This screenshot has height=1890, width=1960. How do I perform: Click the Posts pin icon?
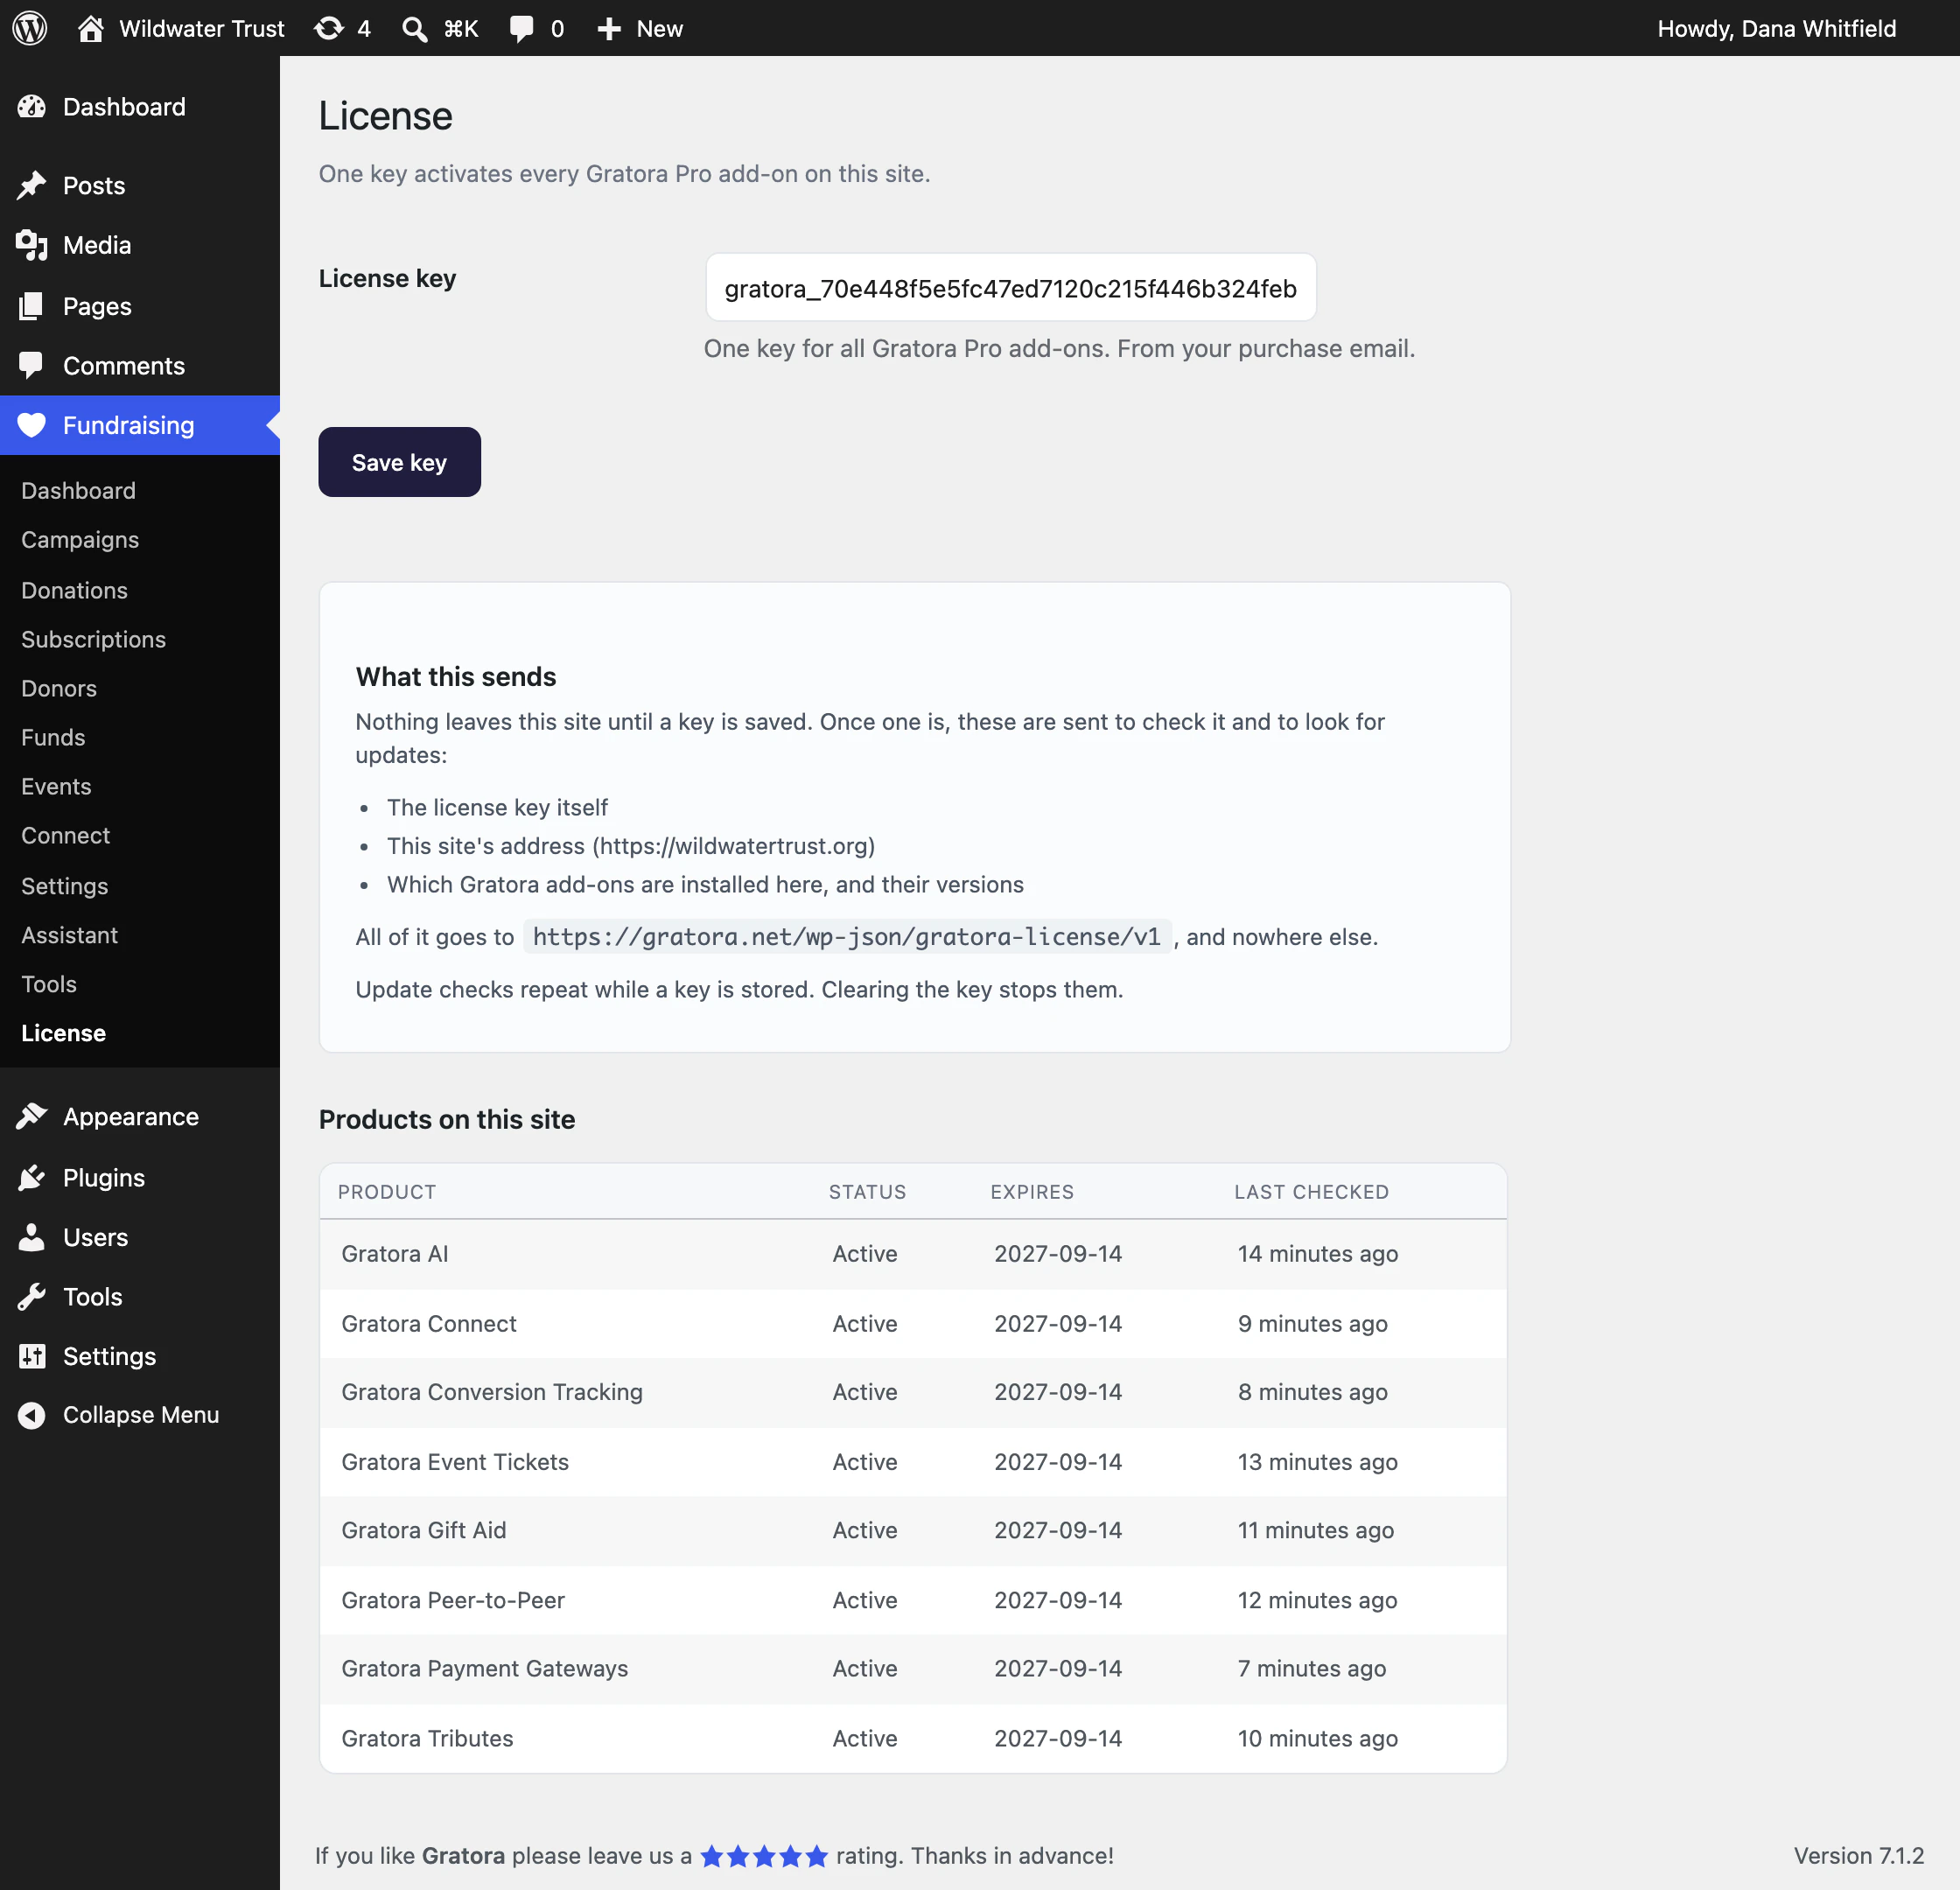(x=32, y=186)
